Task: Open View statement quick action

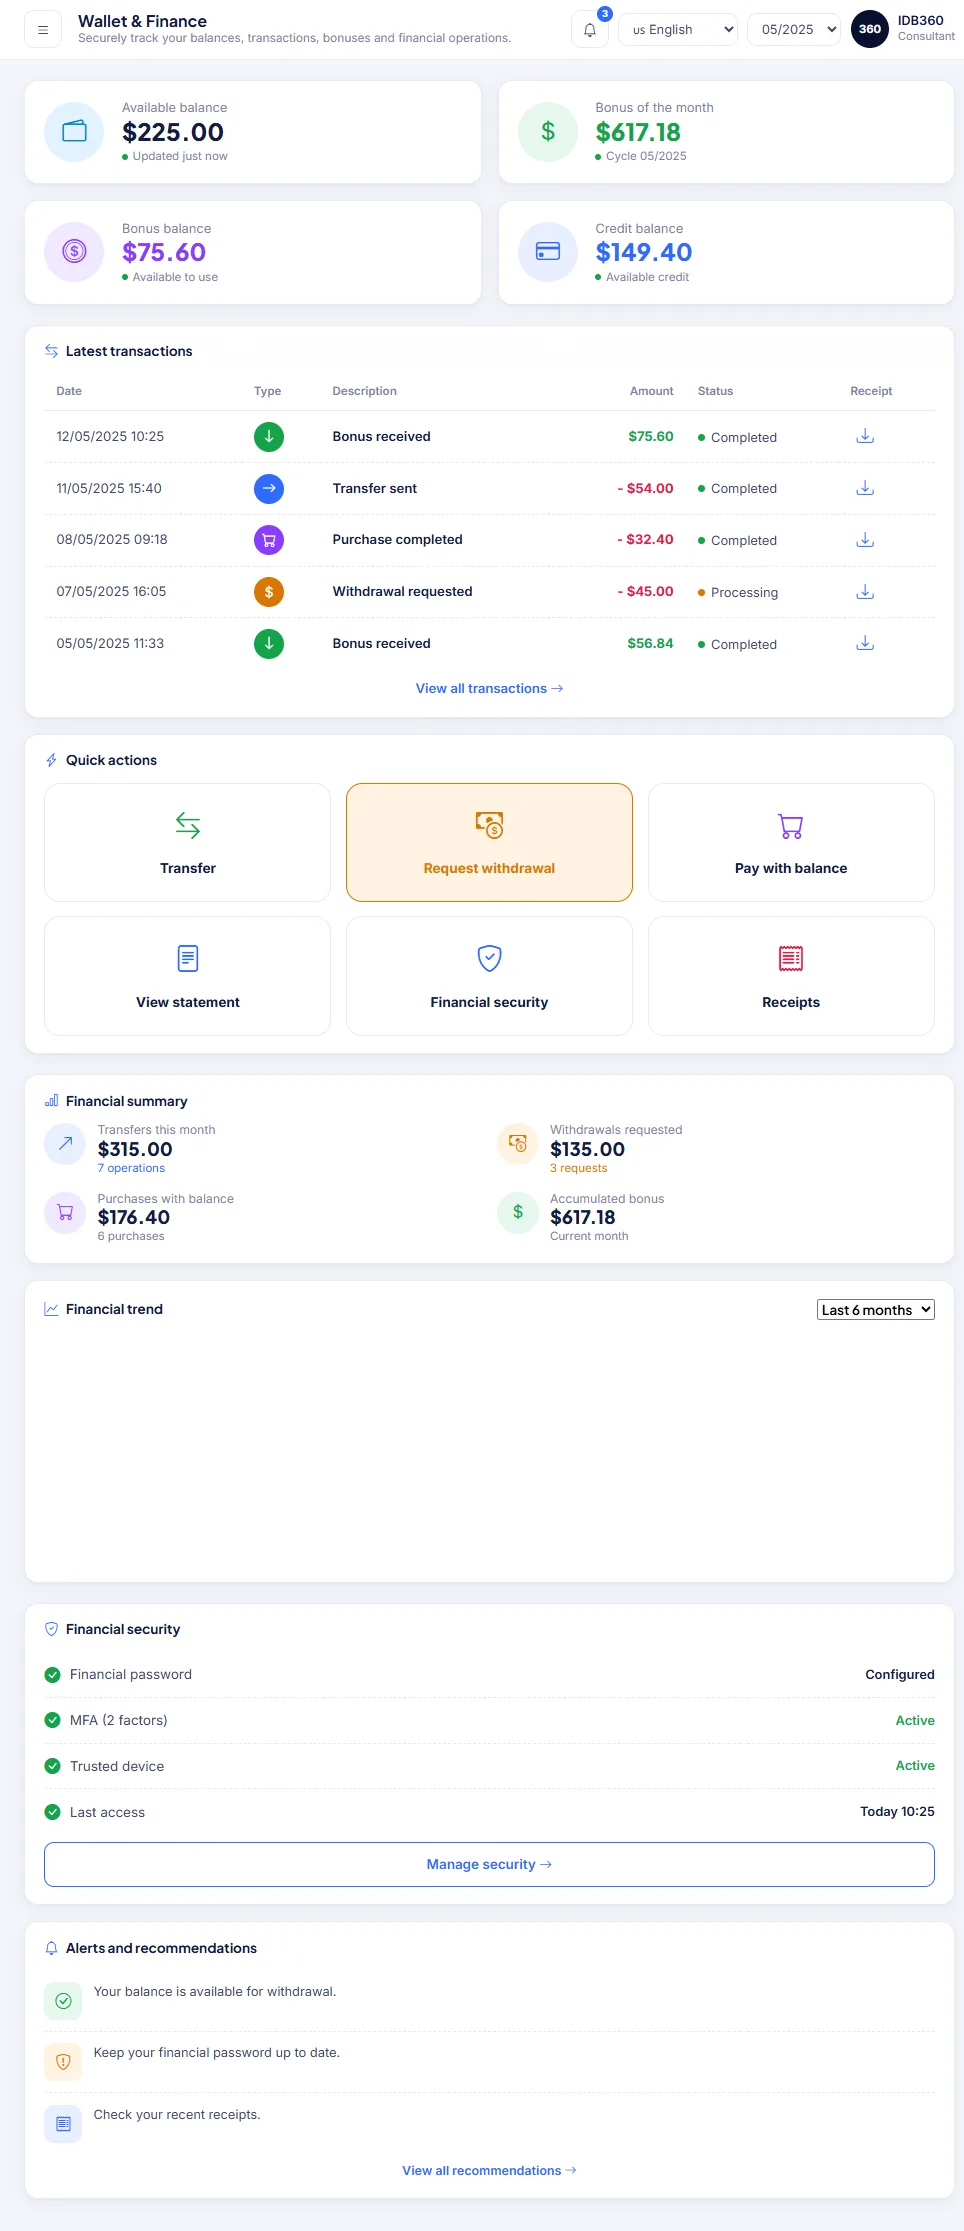Action: click(188, 976)
